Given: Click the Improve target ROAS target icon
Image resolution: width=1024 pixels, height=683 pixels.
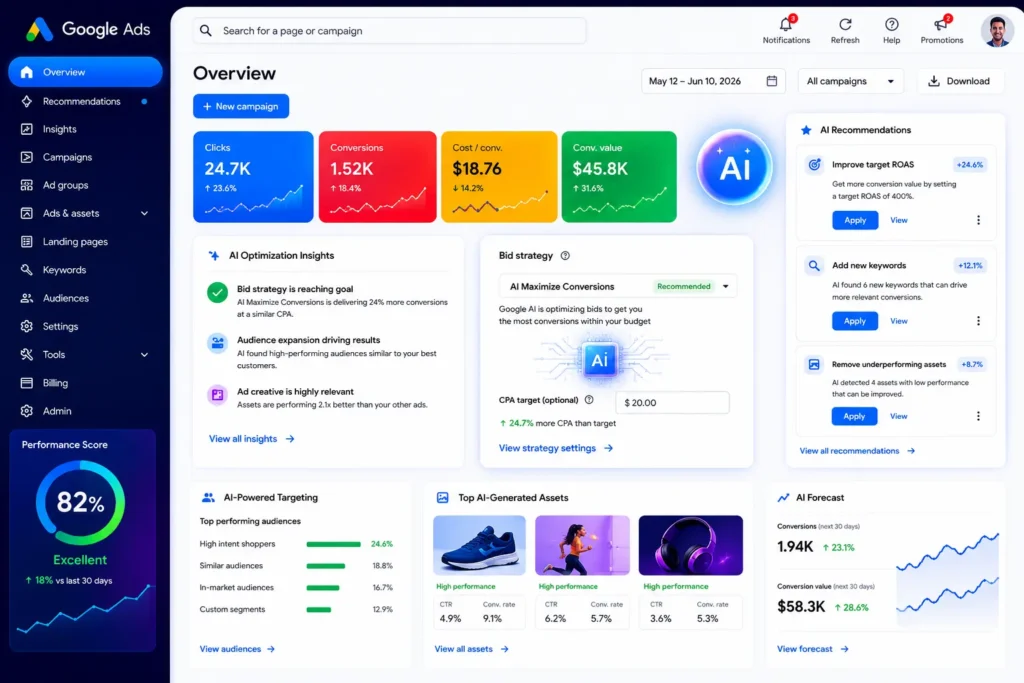Looking at the screenshot, I should coord(814,165).
